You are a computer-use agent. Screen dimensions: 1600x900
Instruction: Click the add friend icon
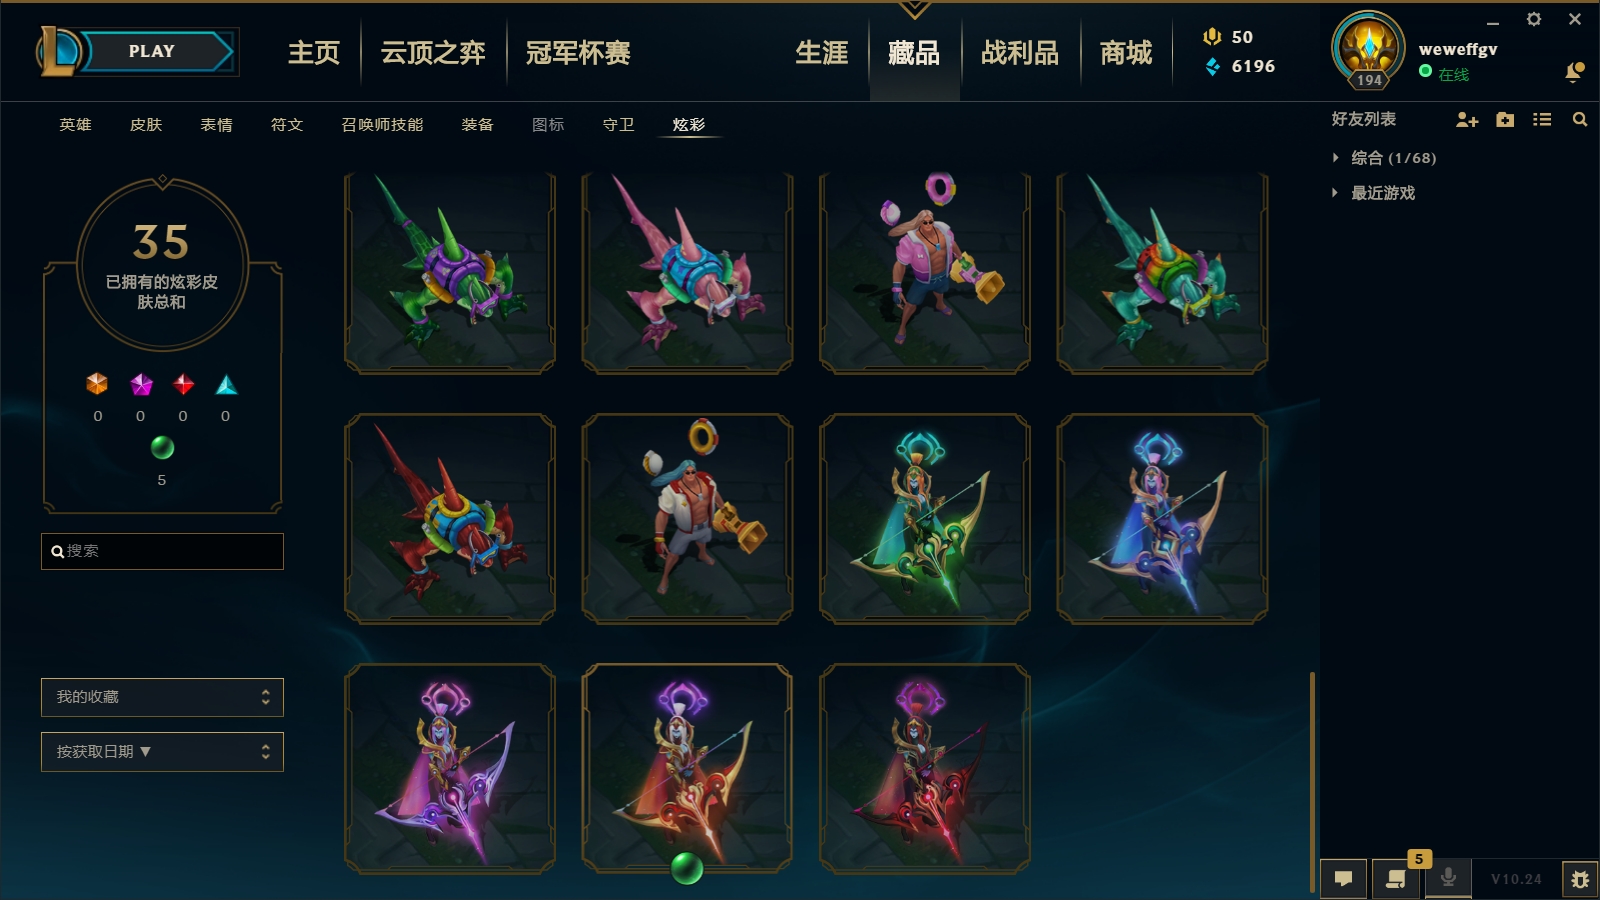tap(1467, 120)
